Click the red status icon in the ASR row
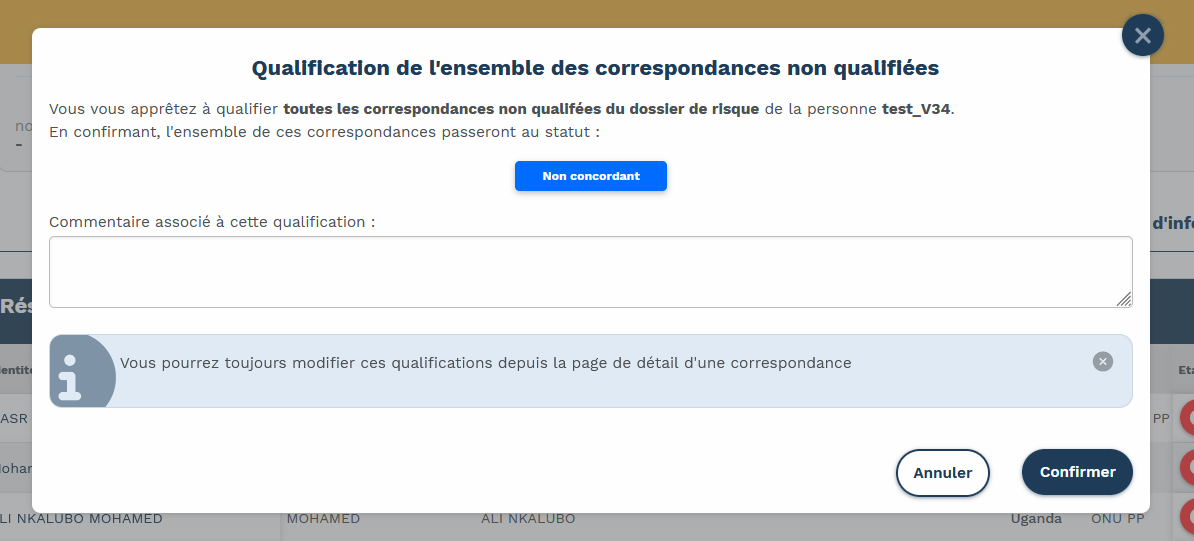Screen dimensions: 1194x541 tap(1187, 418)
